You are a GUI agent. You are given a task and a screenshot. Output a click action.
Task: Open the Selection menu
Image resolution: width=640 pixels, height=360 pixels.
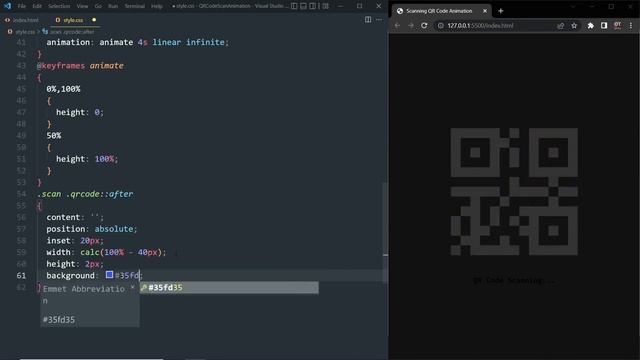click(59, 6)
